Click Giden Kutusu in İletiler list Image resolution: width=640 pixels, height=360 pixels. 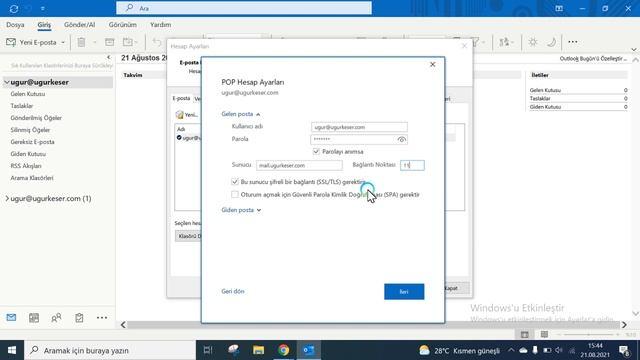(x=545, y=107)
